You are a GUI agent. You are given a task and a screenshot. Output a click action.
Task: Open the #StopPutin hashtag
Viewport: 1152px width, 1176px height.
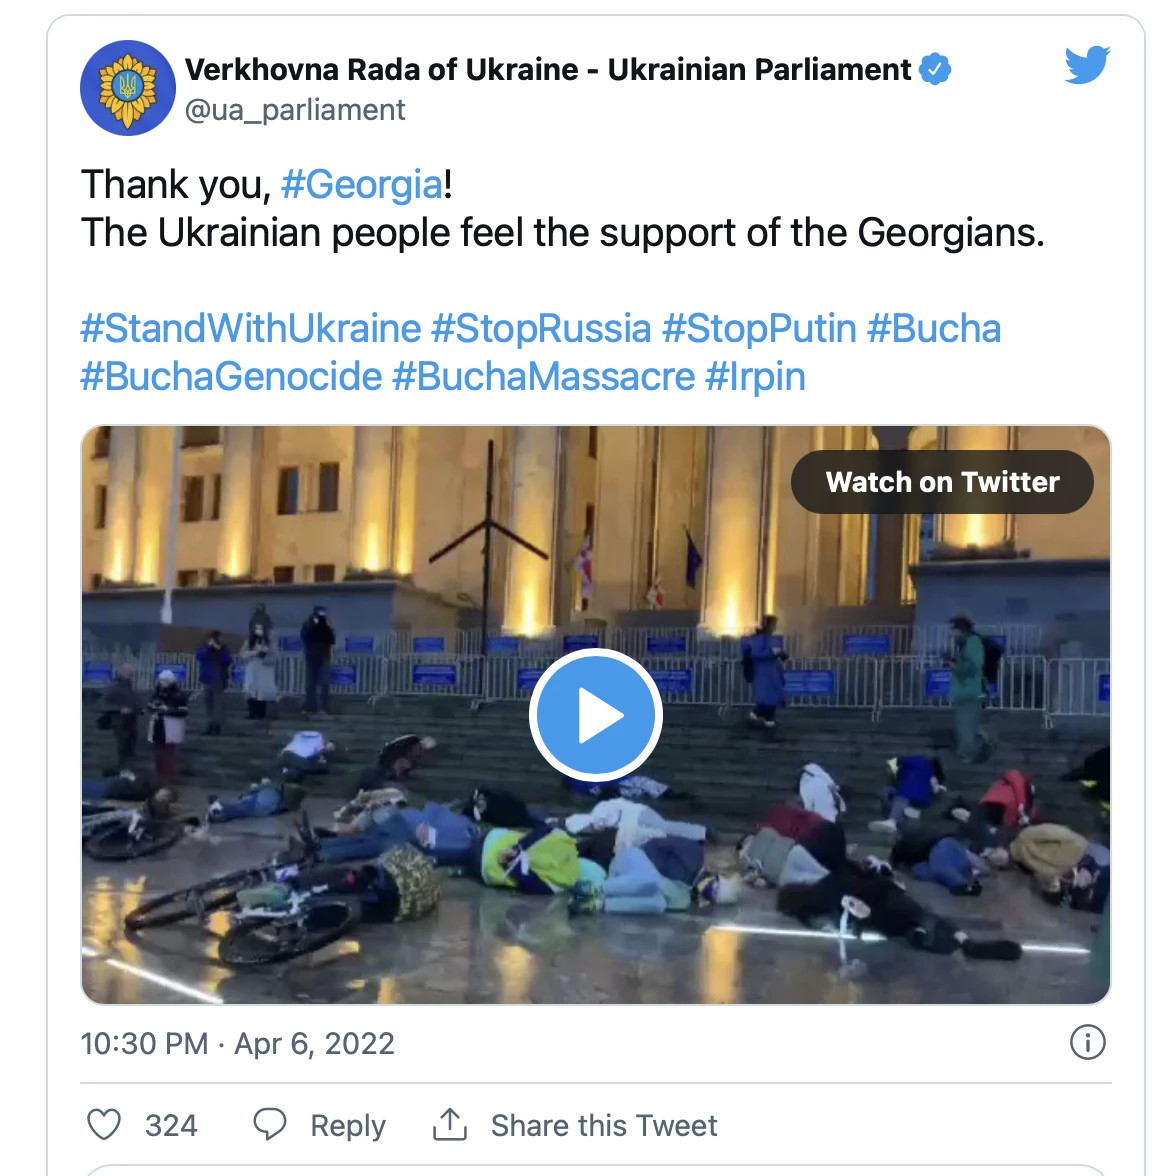pyautogui.click(x=759, y=328)
